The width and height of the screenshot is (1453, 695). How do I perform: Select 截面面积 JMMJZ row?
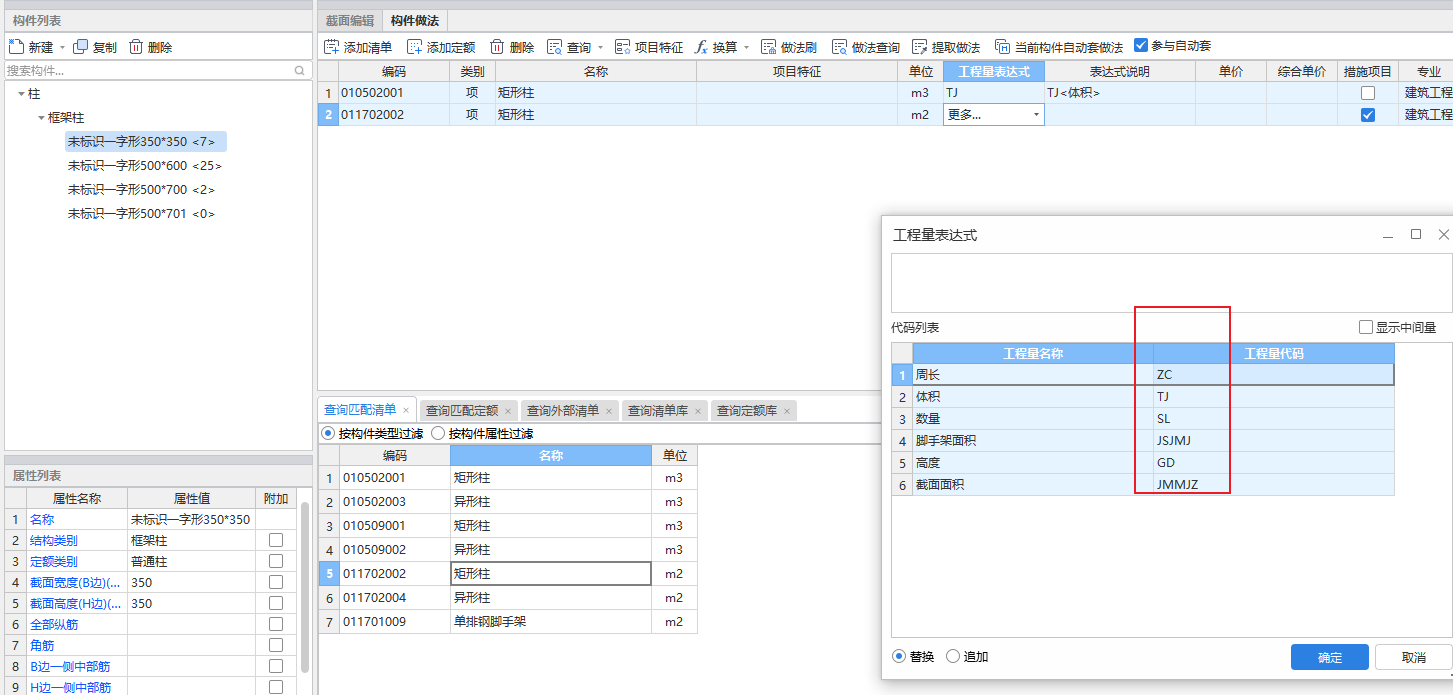click(x=1143, y=485)
